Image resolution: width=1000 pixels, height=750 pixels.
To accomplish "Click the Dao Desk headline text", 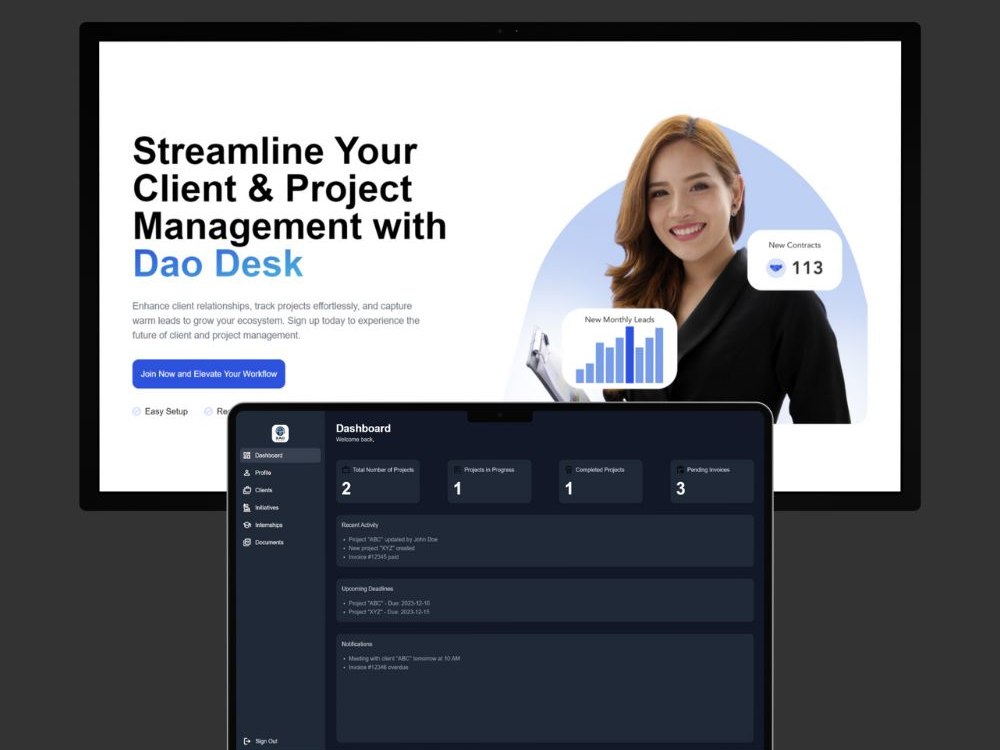I will [217, 263].
